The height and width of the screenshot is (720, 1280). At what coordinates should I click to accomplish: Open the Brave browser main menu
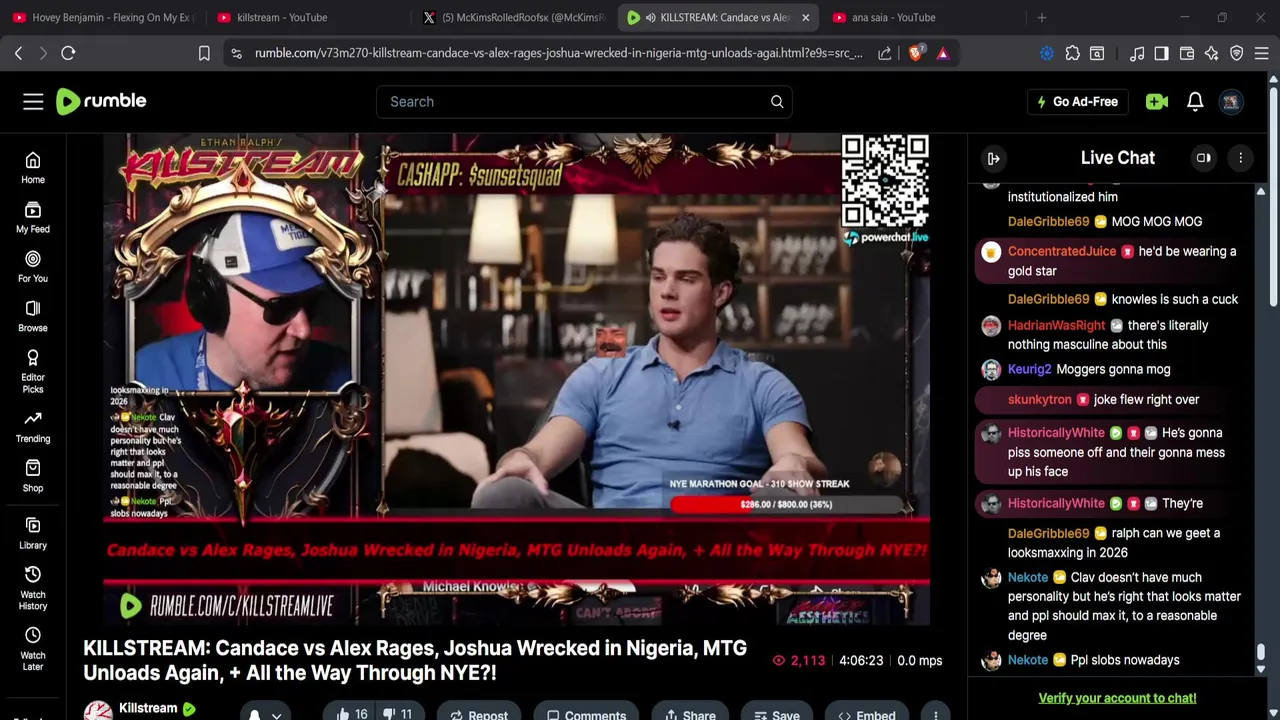[1262, 53]
